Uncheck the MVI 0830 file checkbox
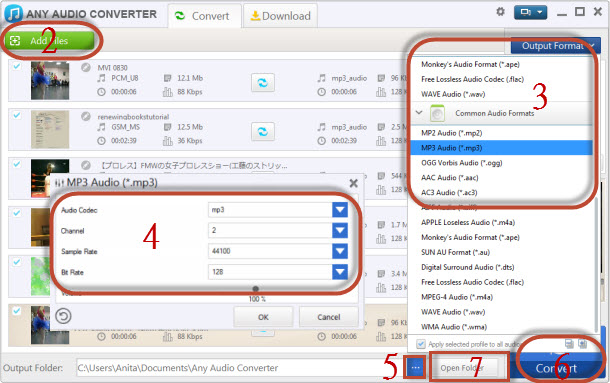This screenshot has height=383, width=610. tap(16, 66)
